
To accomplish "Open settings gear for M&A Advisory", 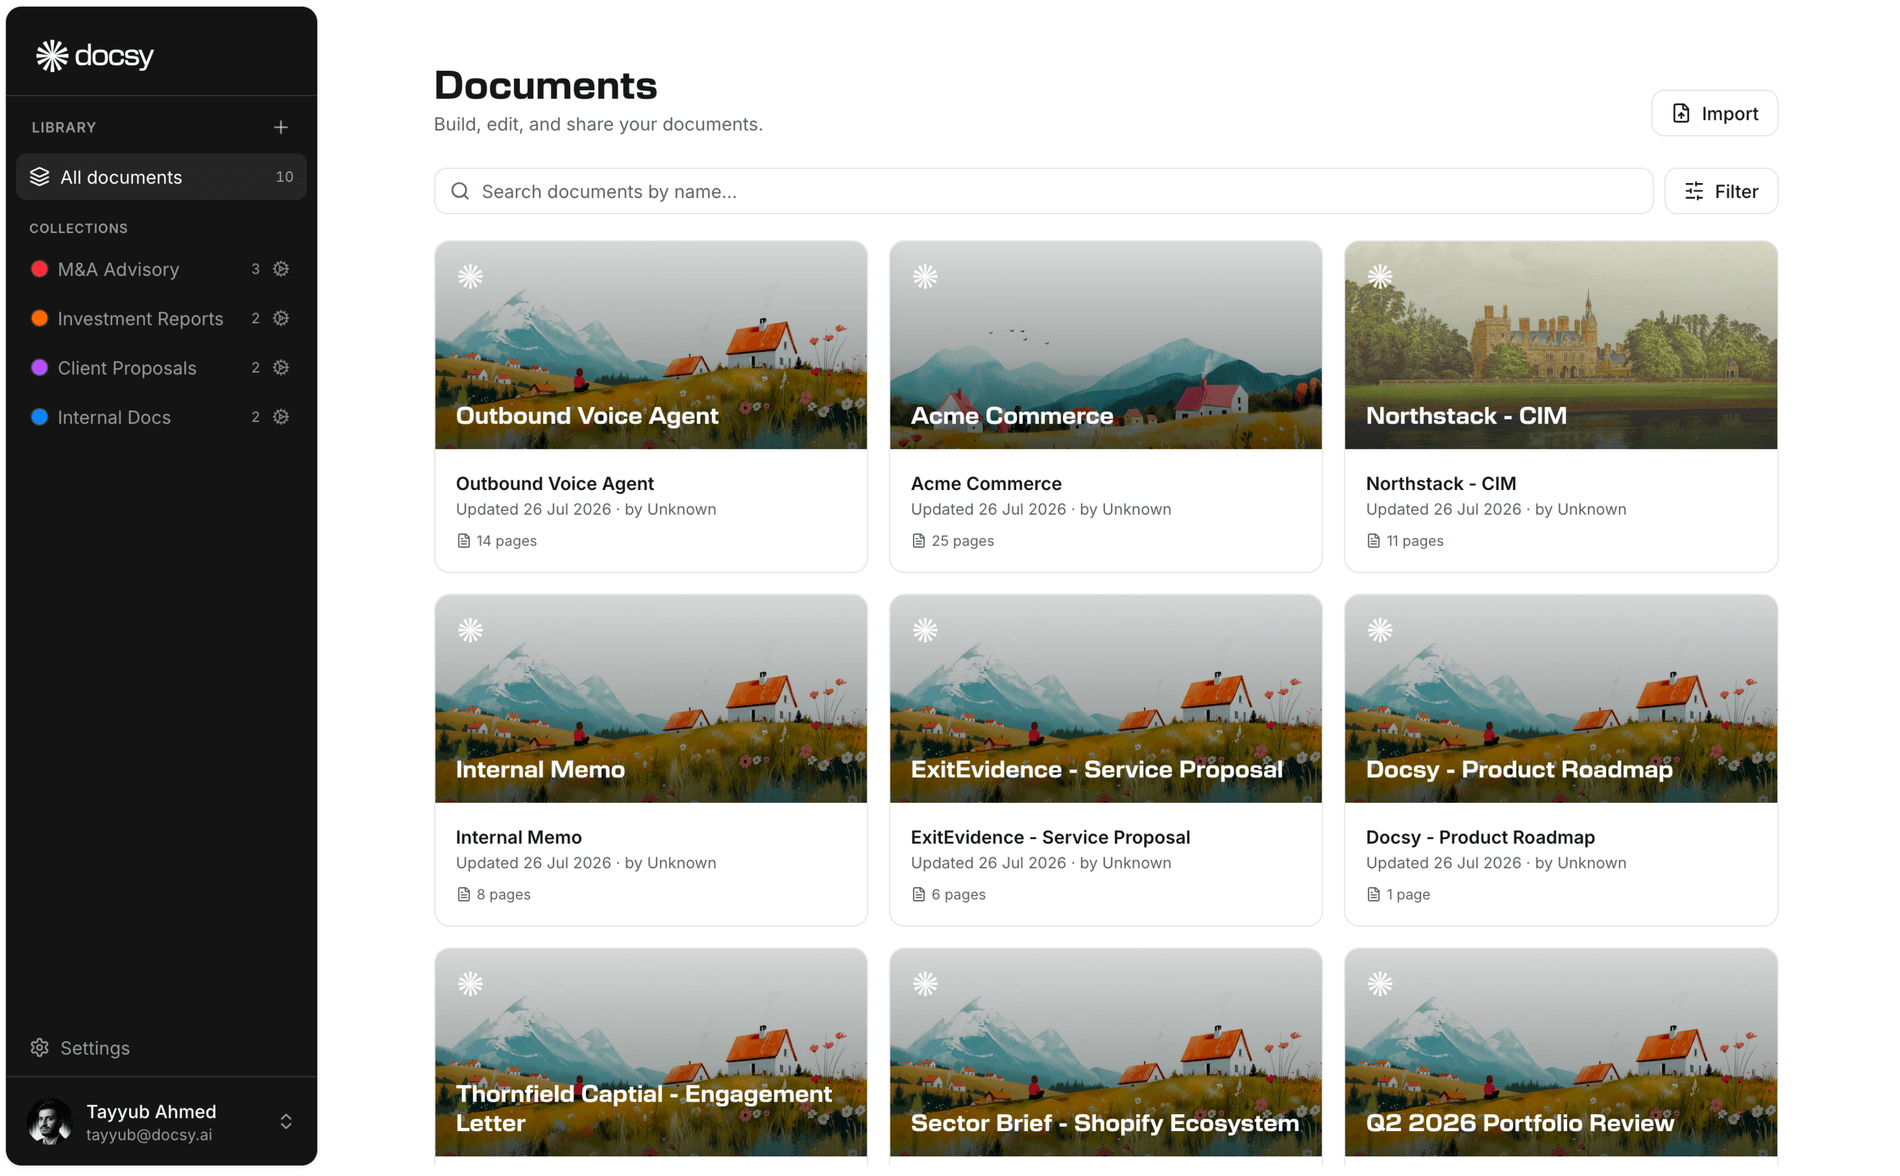I will [x=281, y=269].
